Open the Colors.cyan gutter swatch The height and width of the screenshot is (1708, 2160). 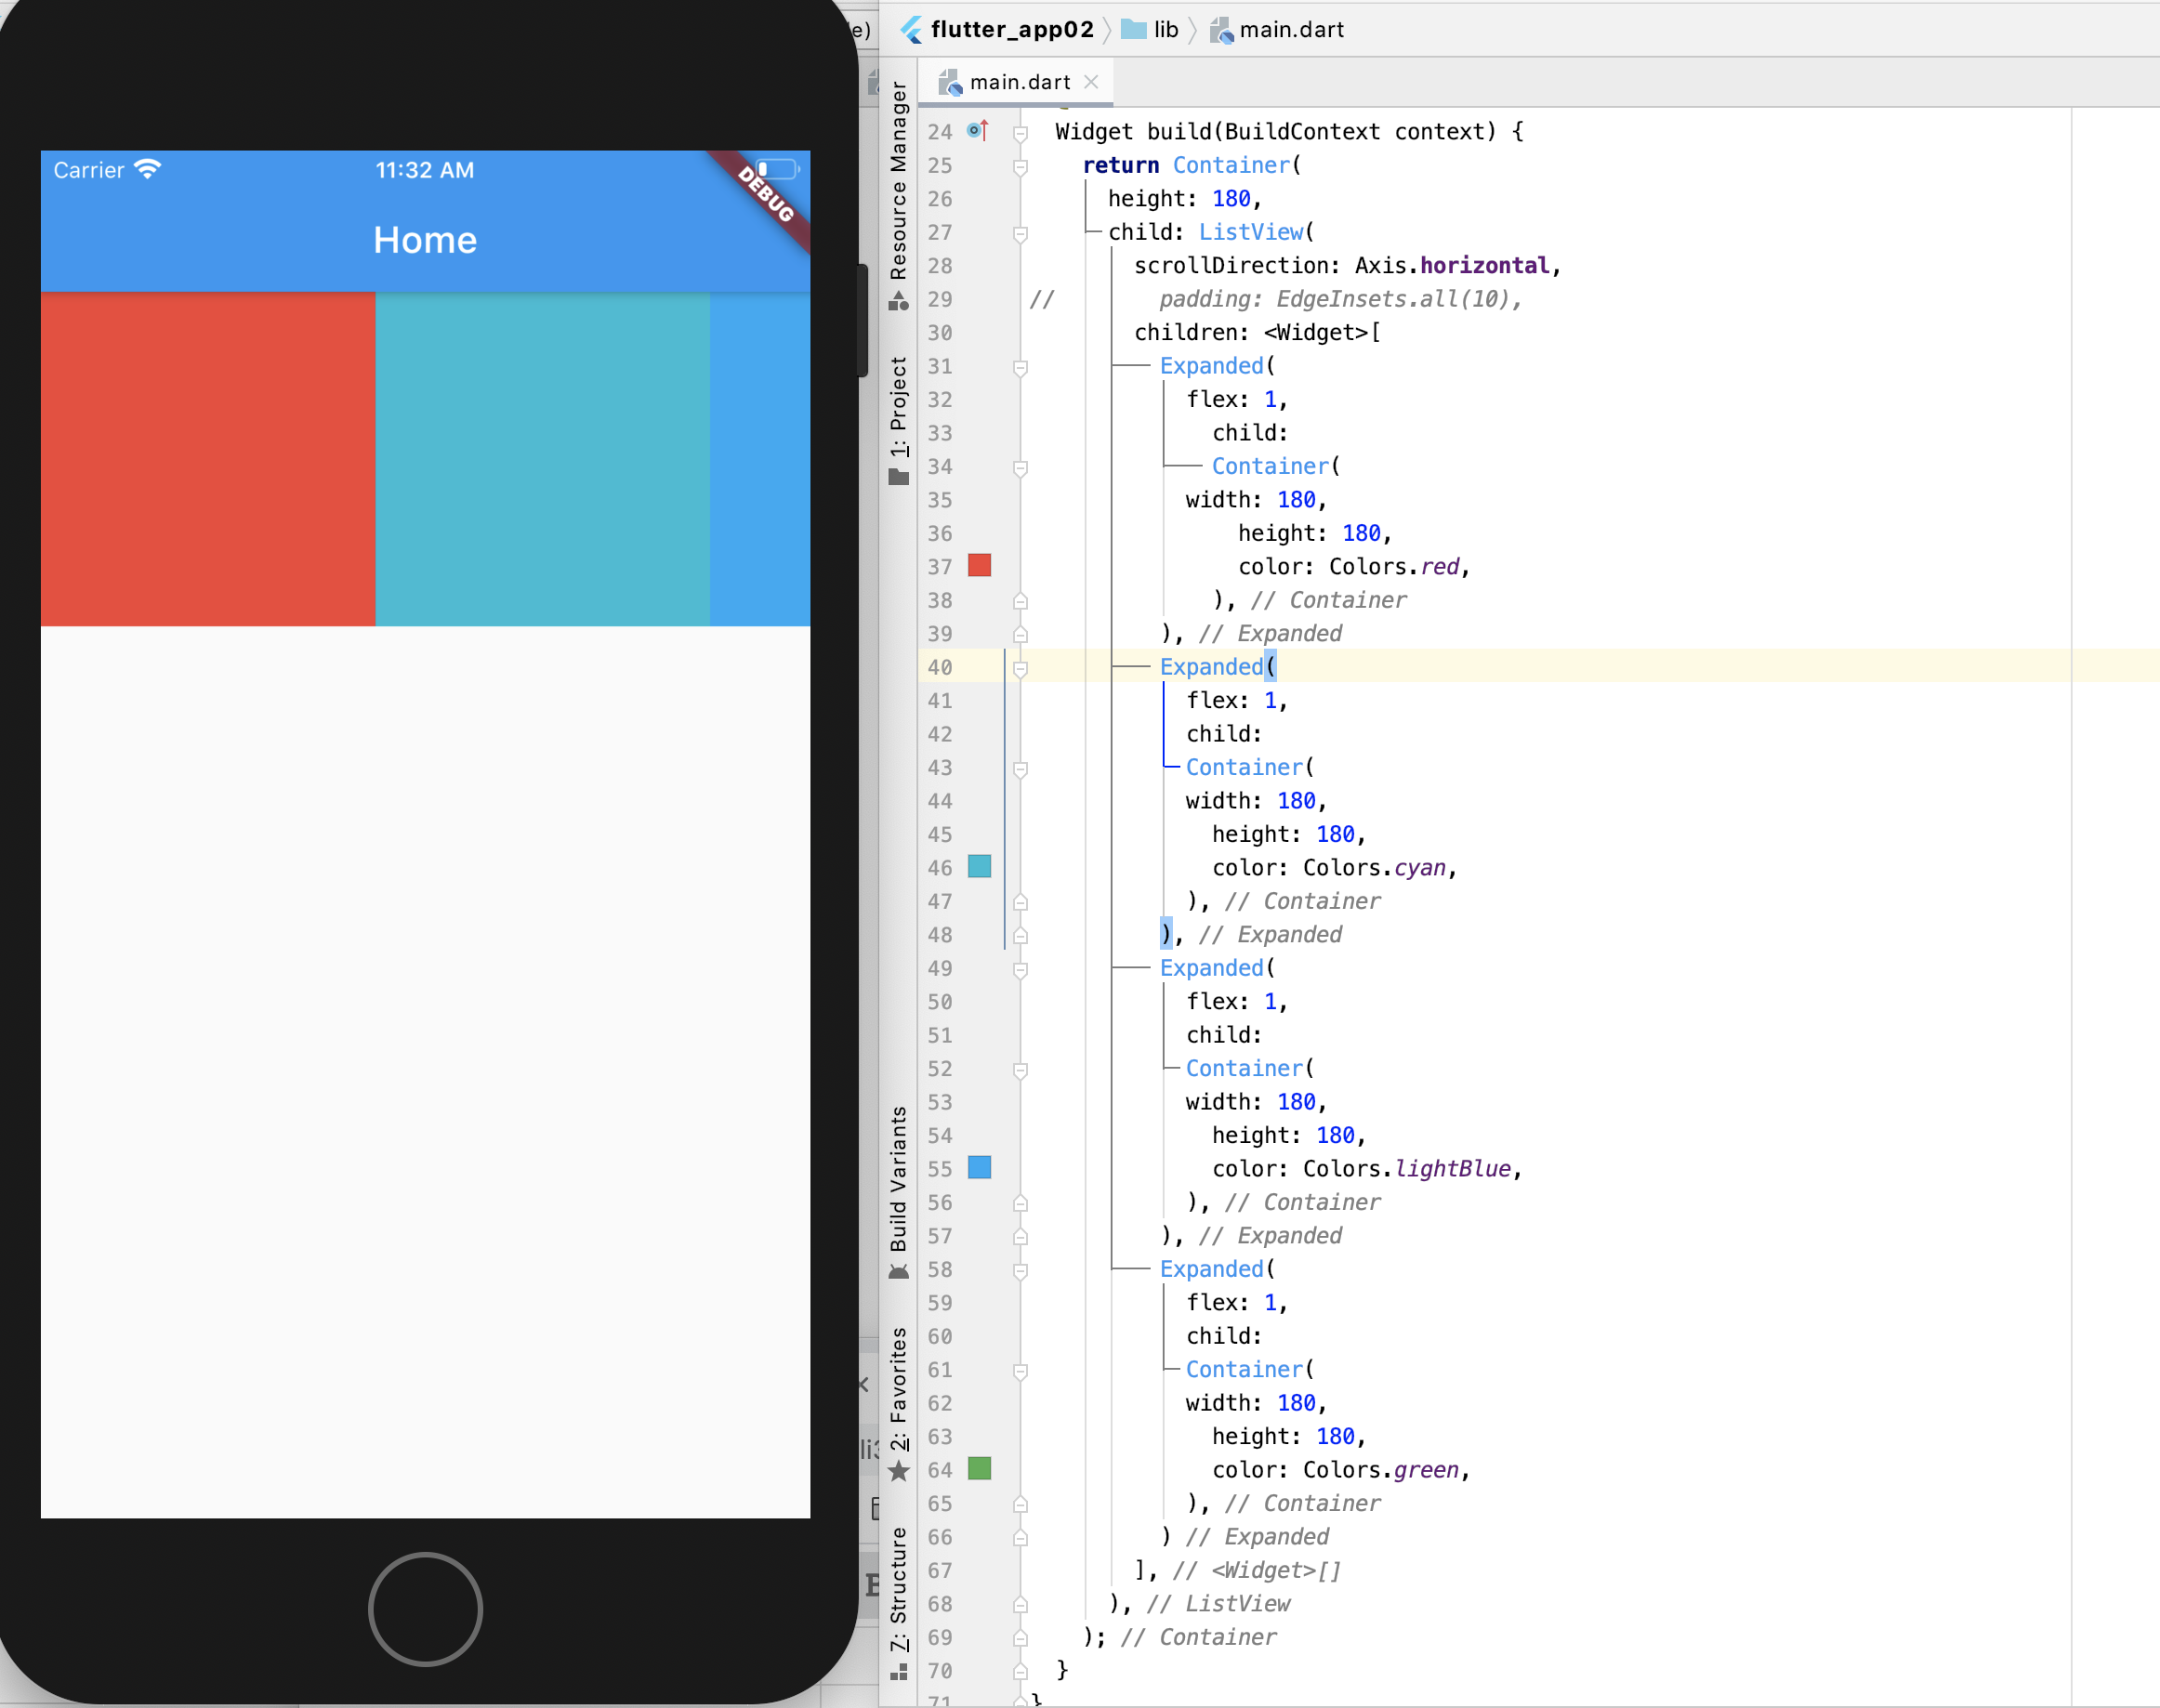click(979, 867)
